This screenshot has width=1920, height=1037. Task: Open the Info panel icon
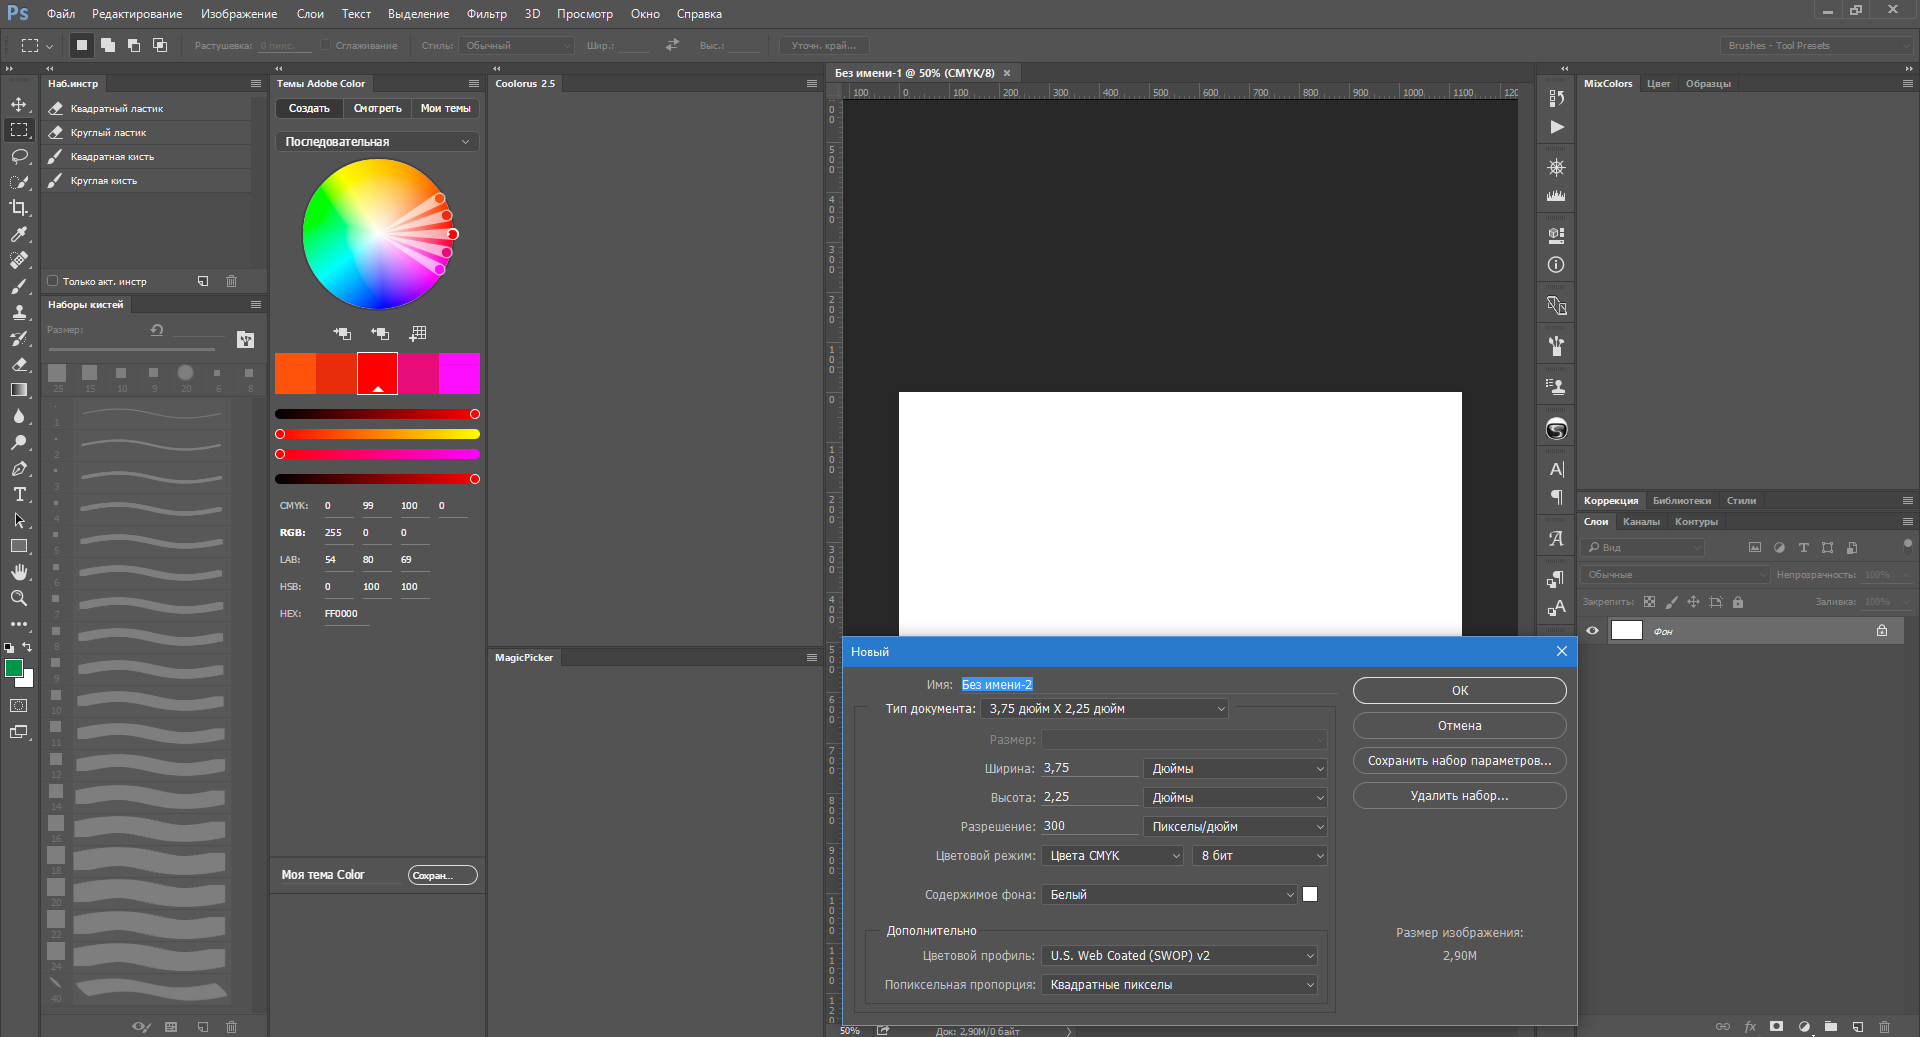1556,265
